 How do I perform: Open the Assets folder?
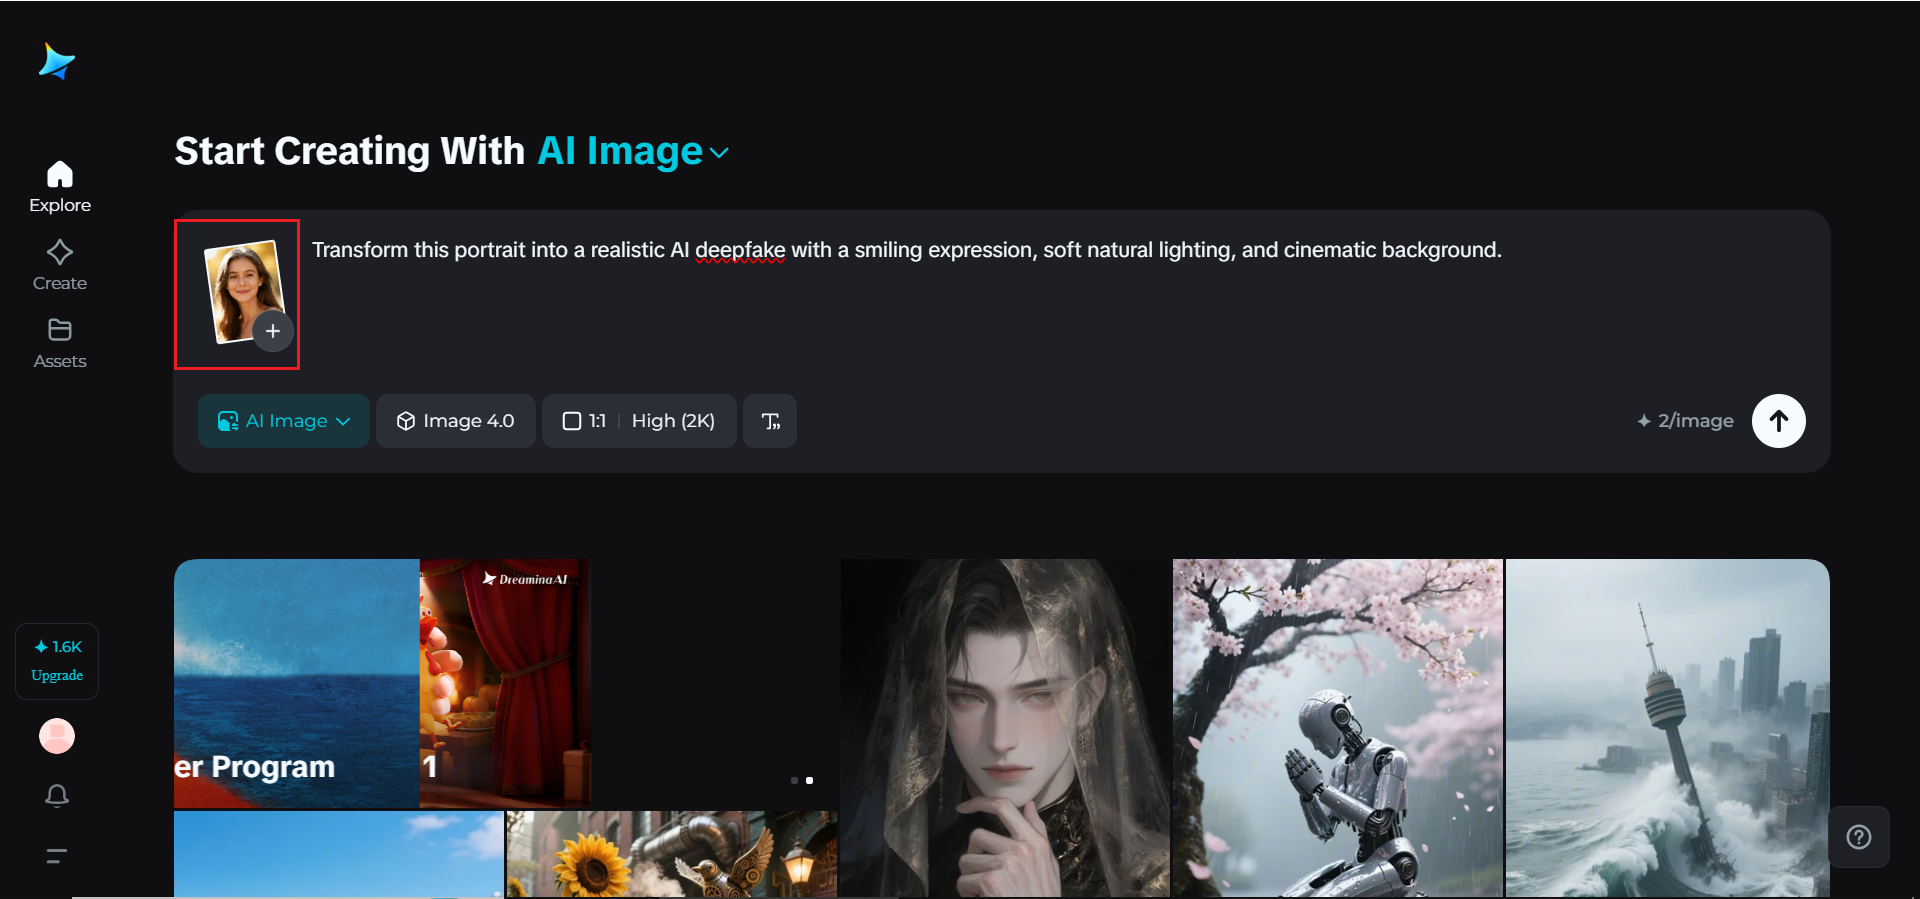coord(60,343)
